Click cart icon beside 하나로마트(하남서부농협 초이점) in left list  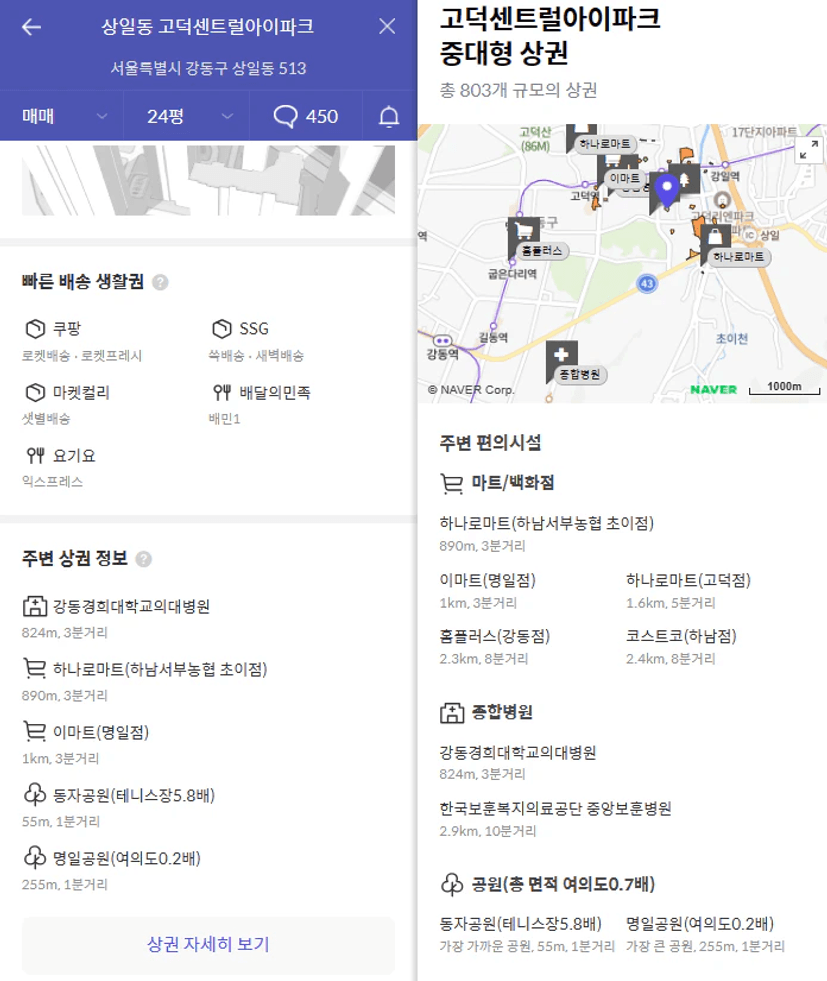coord(35,669)
